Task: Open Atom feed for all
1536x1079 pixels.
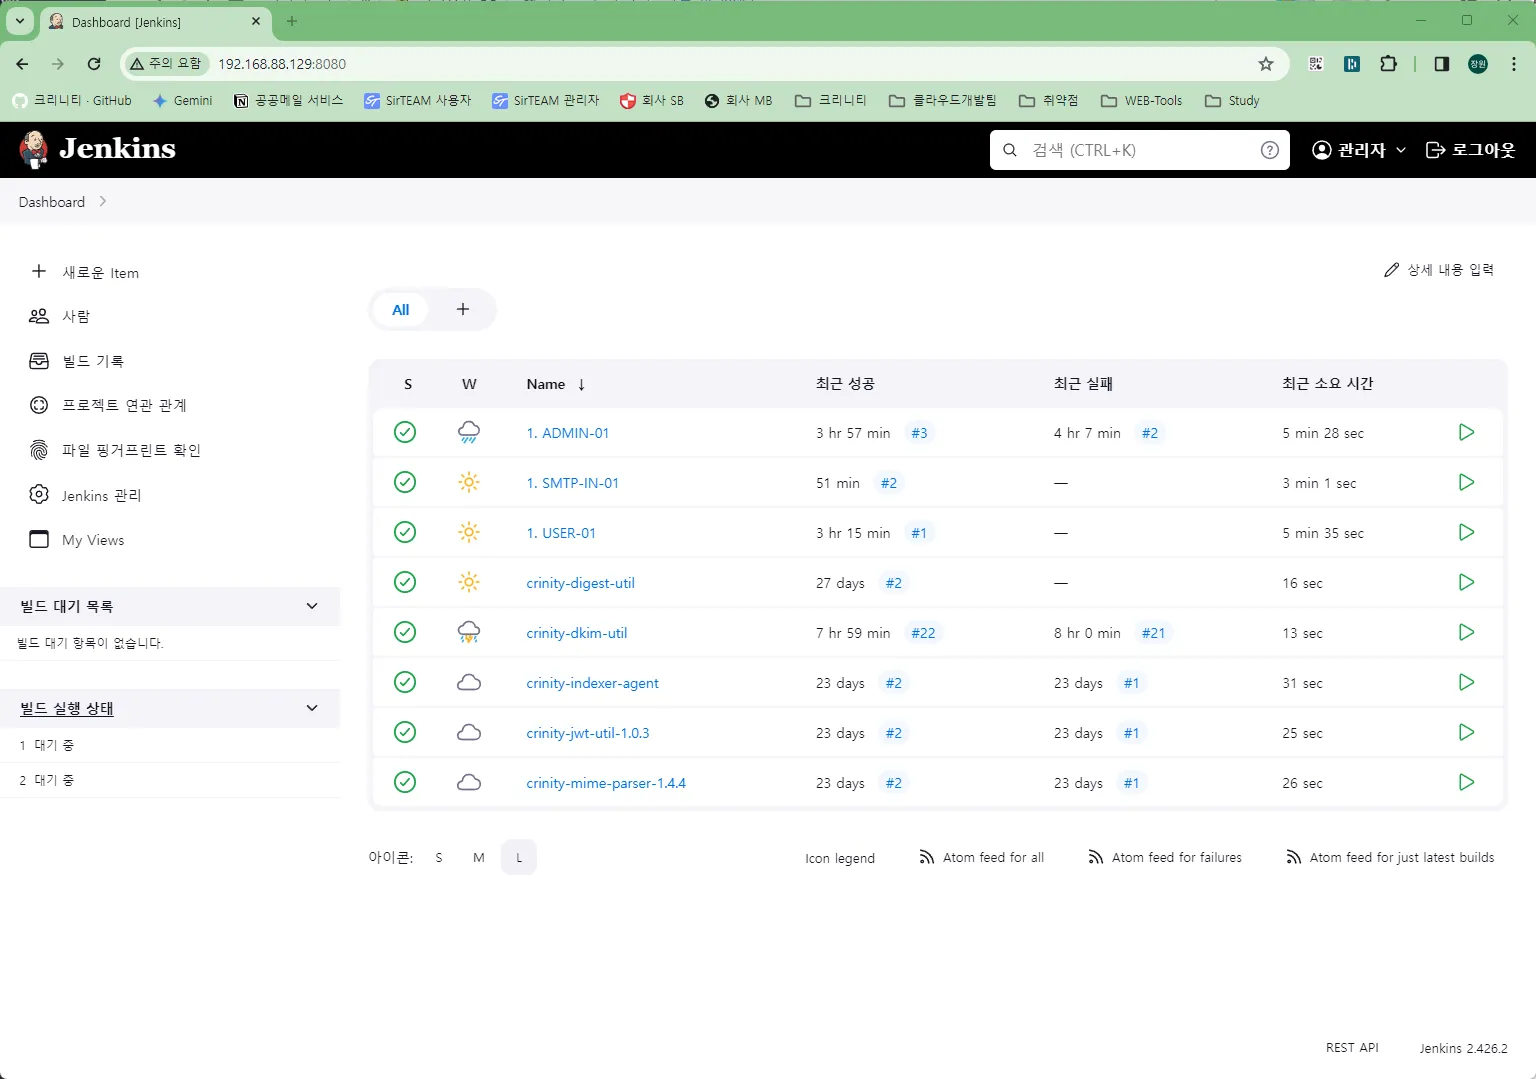Action: (x=982, y=858)
